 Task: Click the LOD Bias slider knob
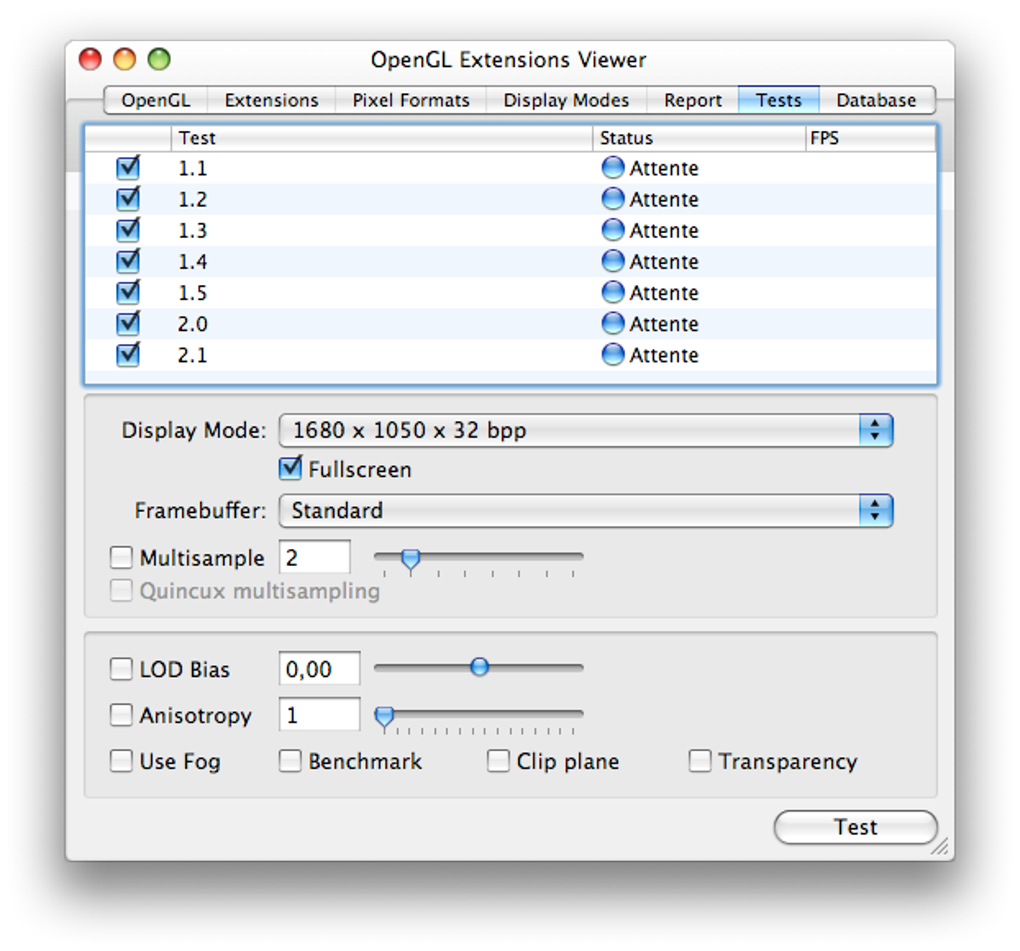pos(480,667)
